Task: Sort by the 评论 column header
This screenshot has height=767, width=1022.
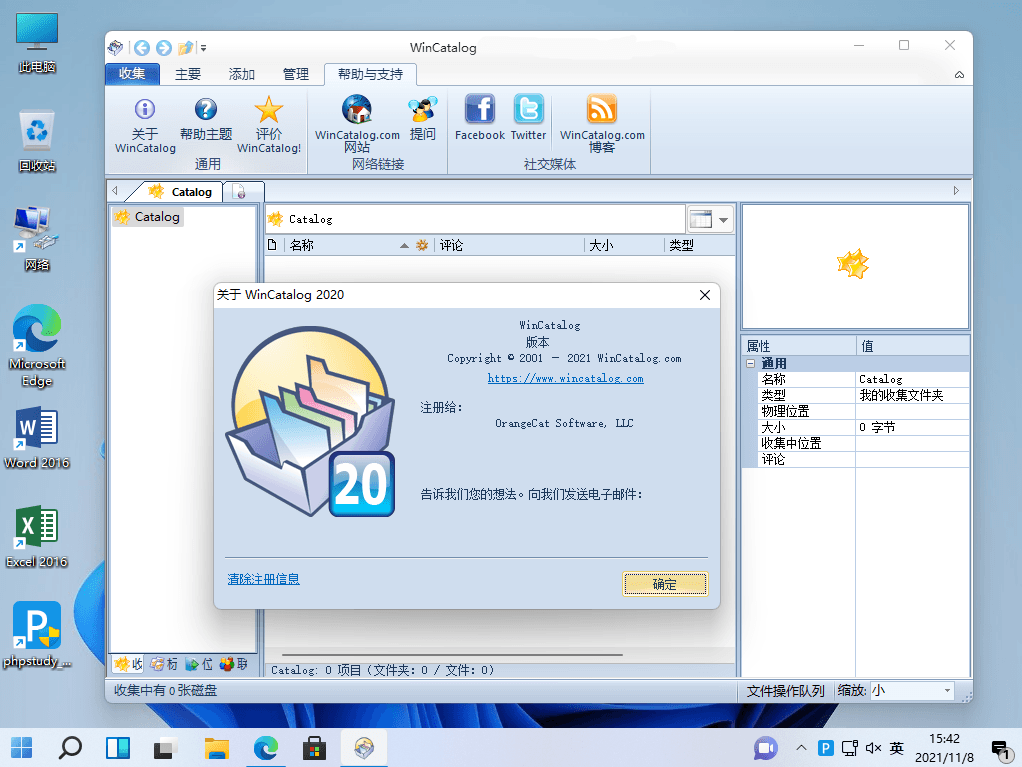Action: (508, 245)
